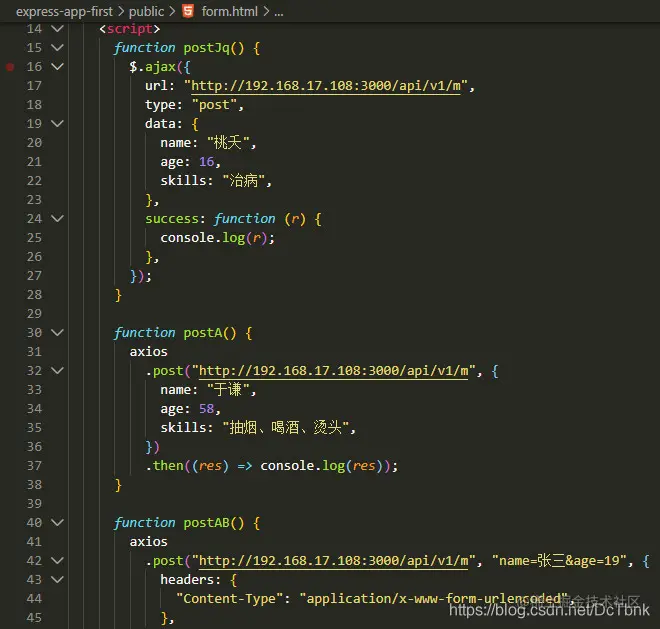660x629 pixels.
Task: Click the "success" property on line 24
Action: (172, 219)
